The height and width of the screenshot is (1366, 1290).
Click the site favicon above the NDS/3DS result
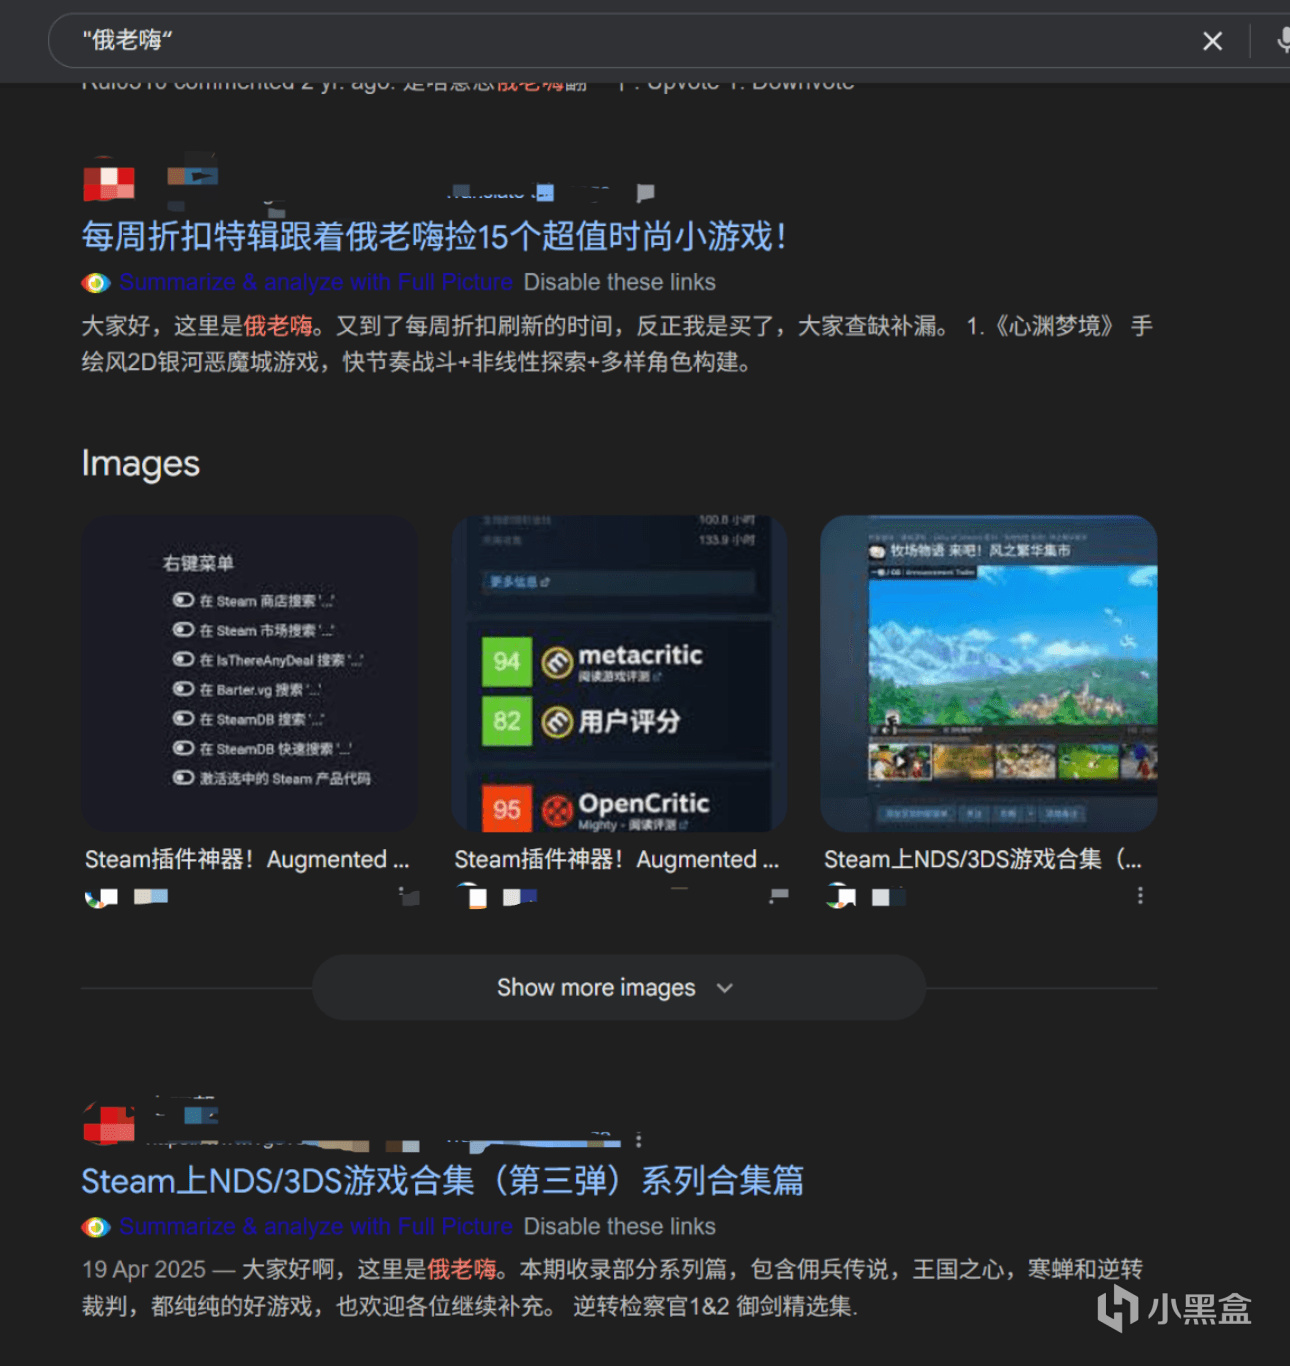[x=108, y=1122]
